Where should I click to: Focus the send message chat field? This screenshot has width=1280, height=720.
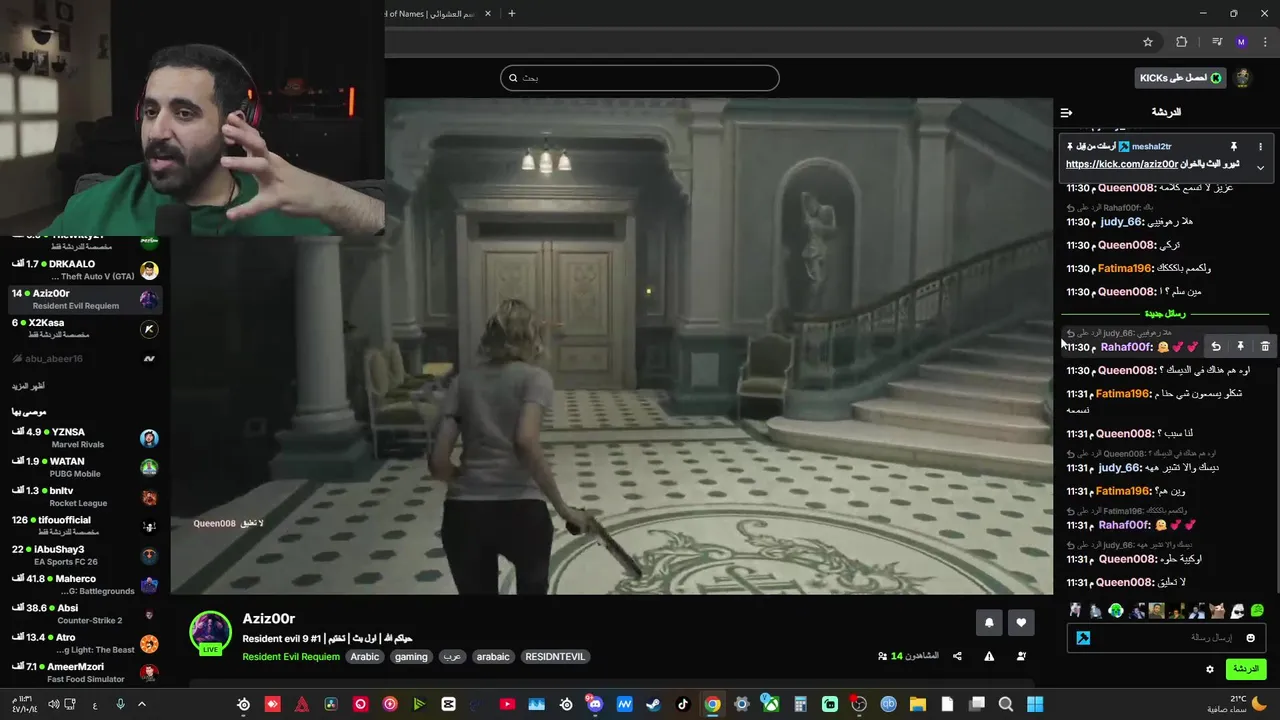(x=1166, y=638)
